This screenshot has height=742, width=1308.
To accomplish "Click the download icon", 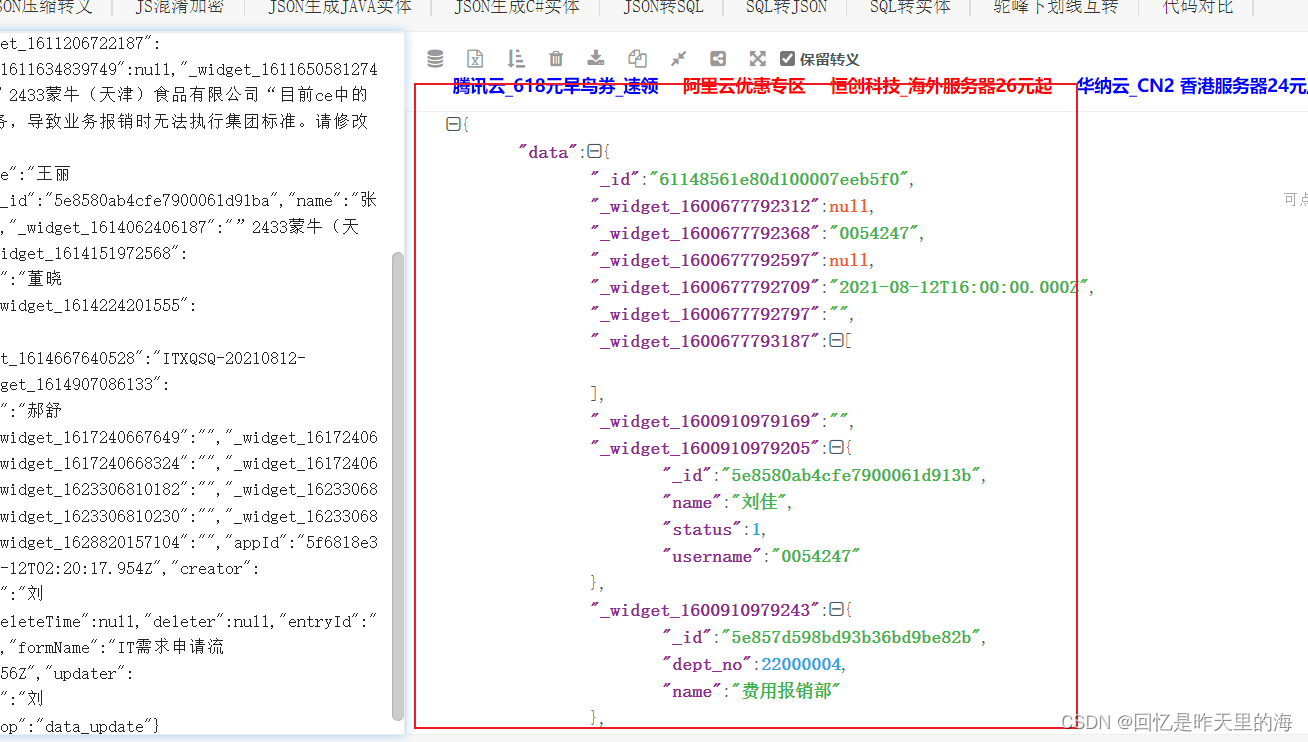I will (596, 58).
